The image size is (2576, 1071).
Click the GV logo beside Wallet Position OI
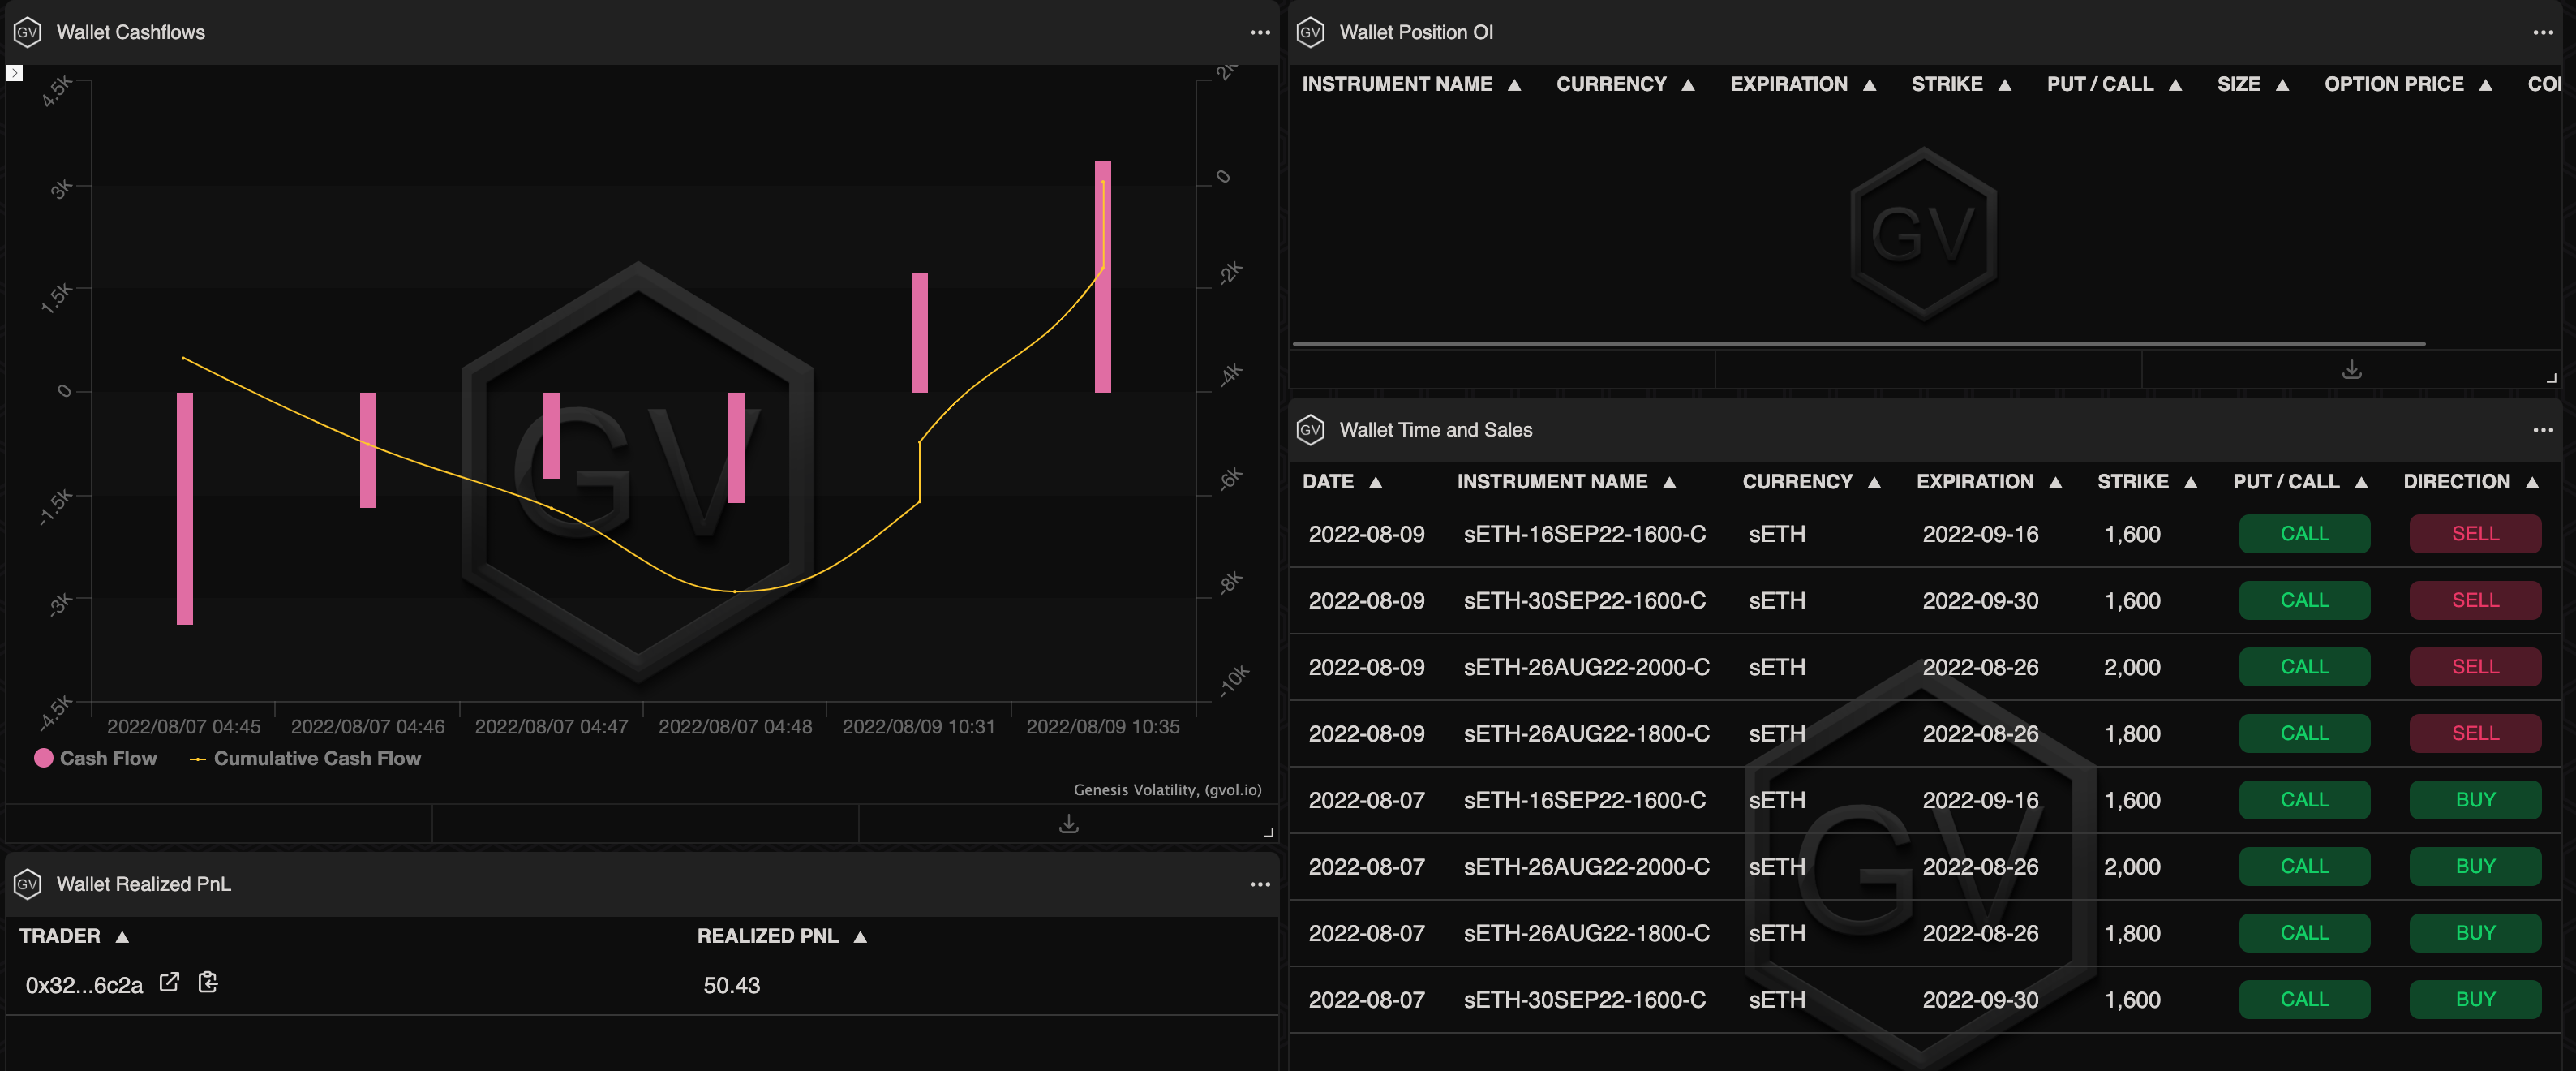click(1310, 32)
